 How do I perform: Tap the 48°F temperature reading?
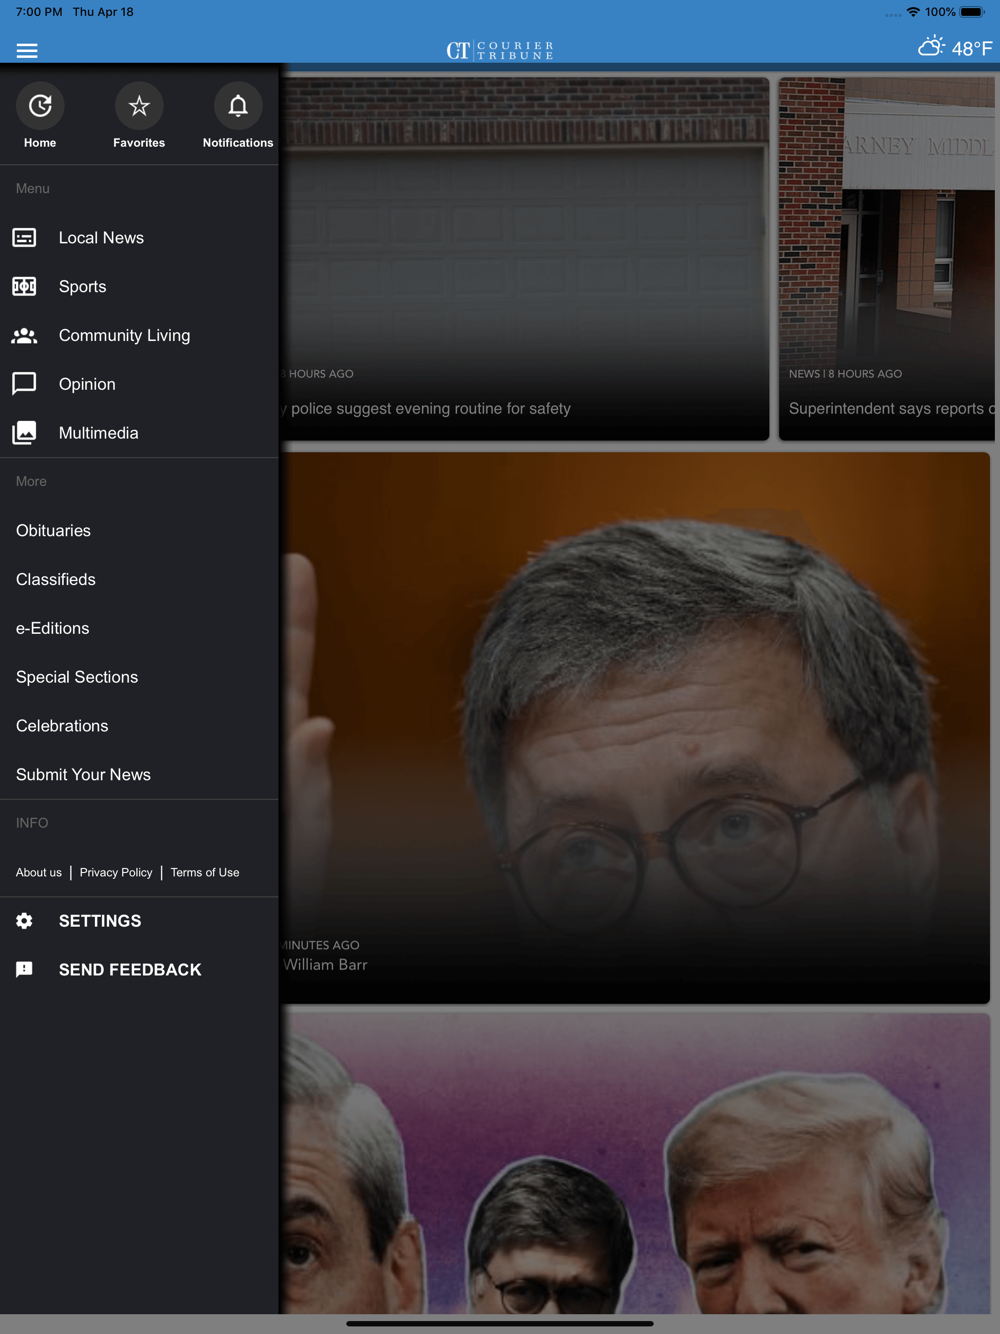(x=972, y=48)
